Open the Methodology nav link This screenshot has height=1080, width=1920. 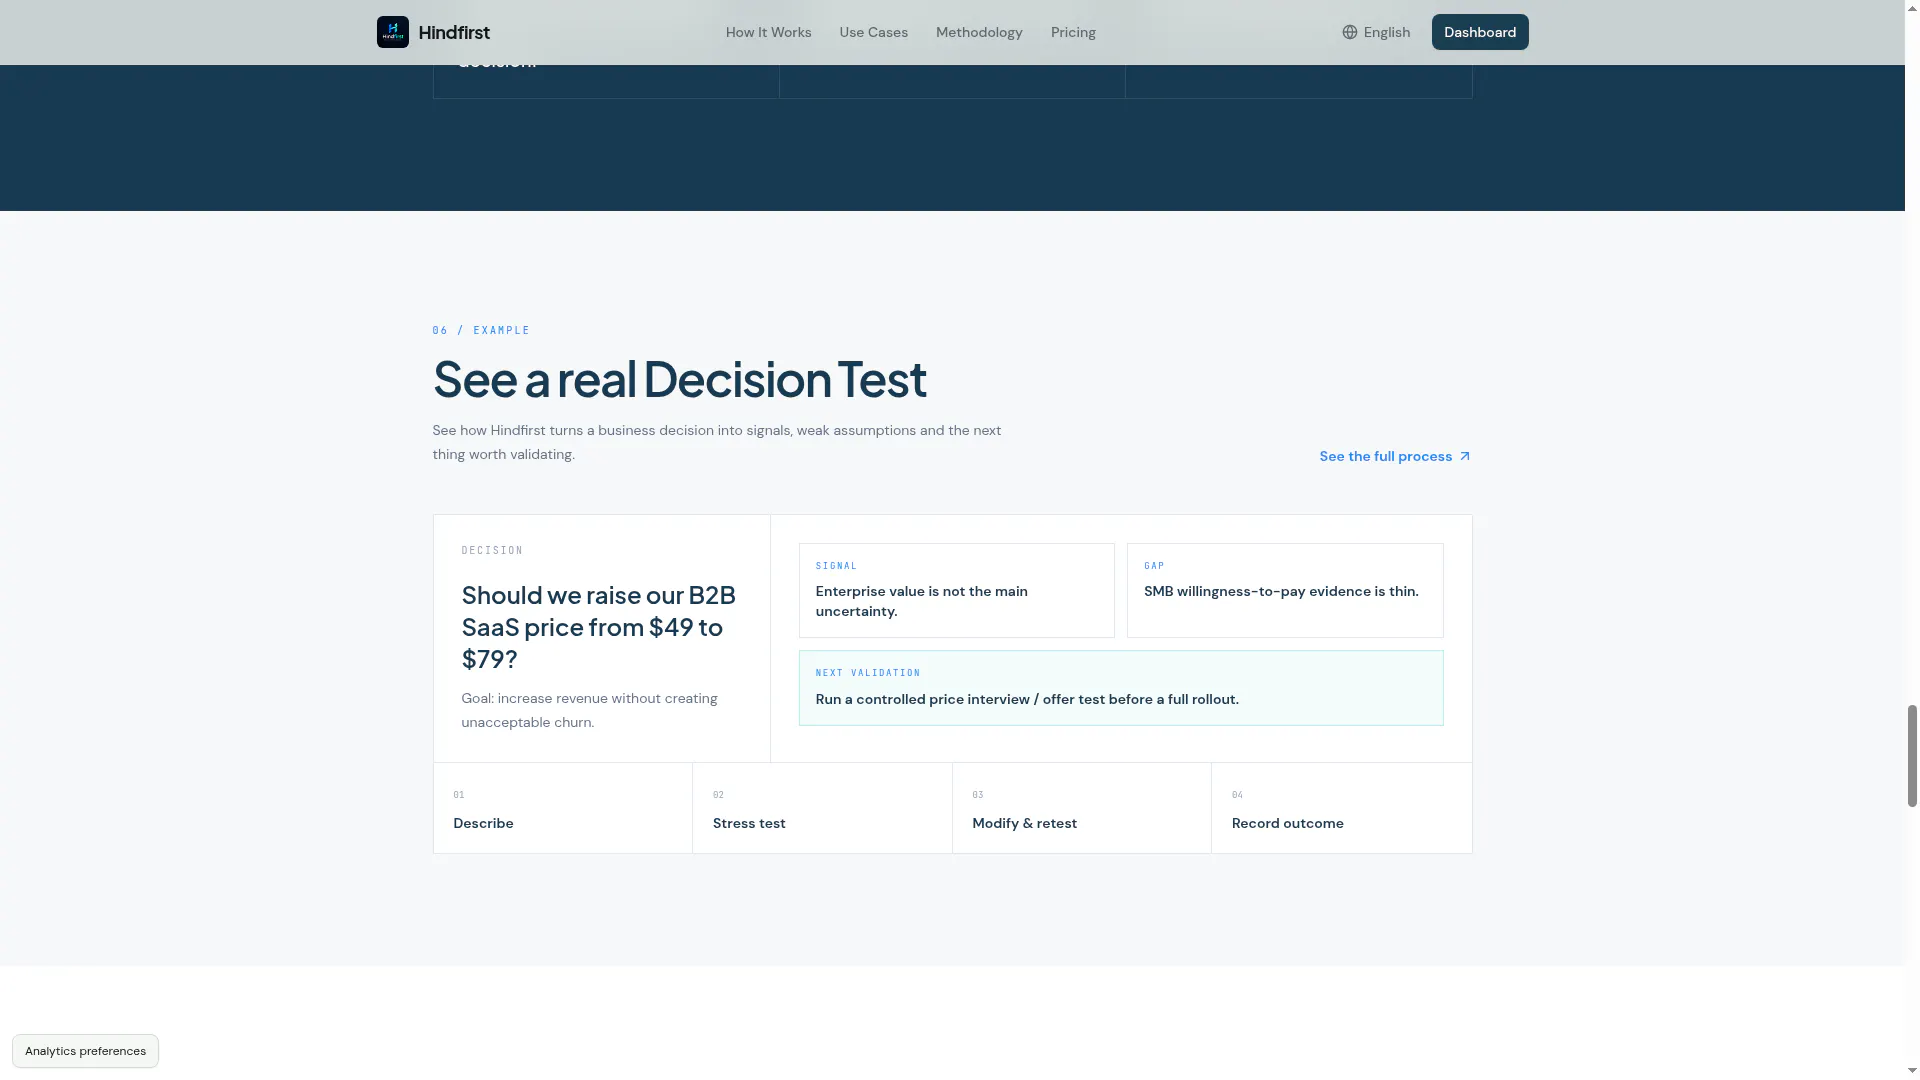pyautogui.click(x=979, y=32)
